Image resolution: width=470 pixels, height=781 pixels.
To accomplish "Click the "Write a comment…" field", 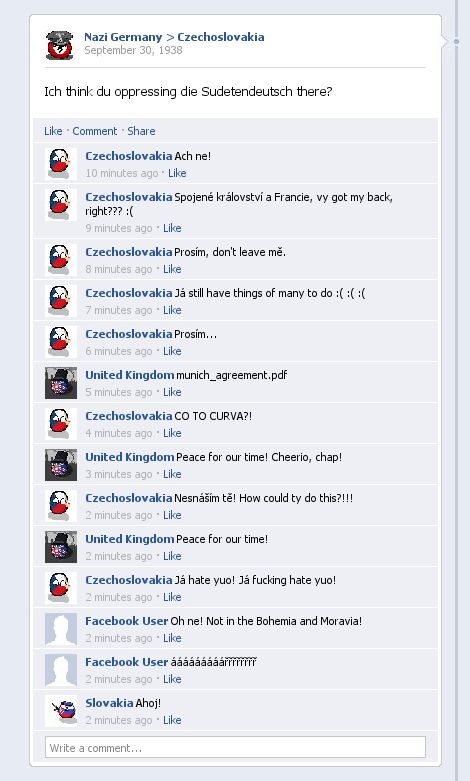I will tap(235, 747).
